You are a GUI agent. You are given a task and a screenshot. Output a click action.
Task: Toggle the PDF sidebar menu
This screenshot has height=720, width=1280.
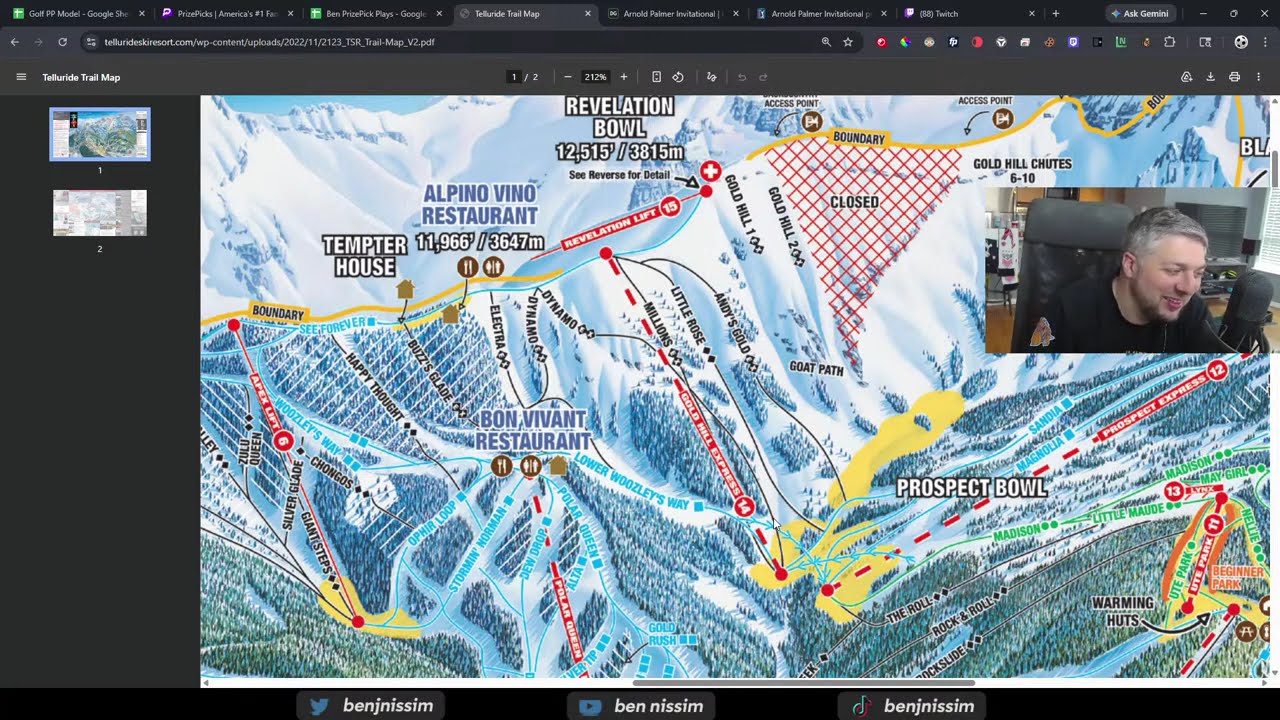21,77
